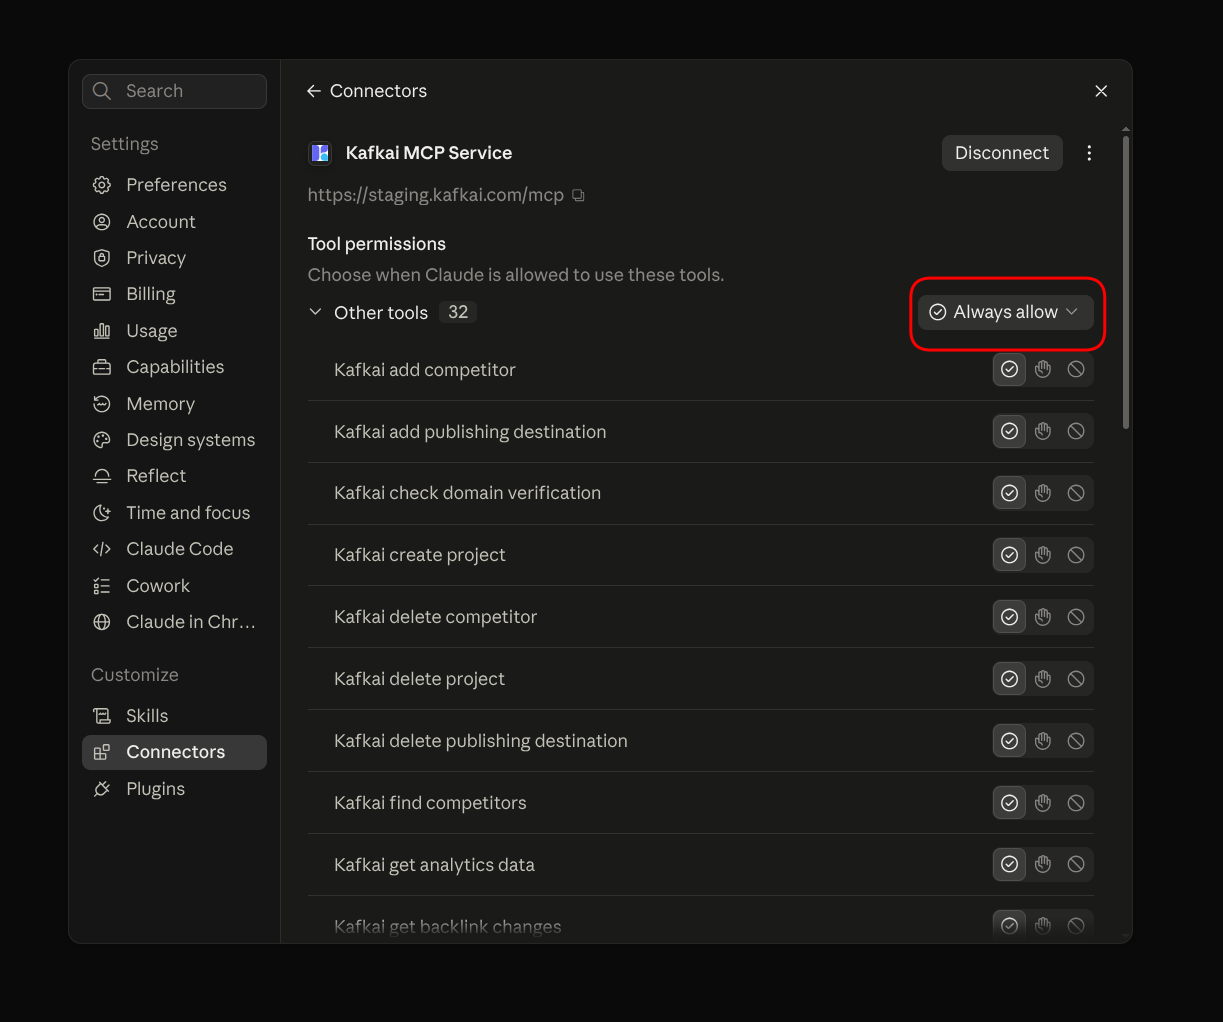Copy the staging.kafkai.com/mcp URL

click(x=578, y=195)
